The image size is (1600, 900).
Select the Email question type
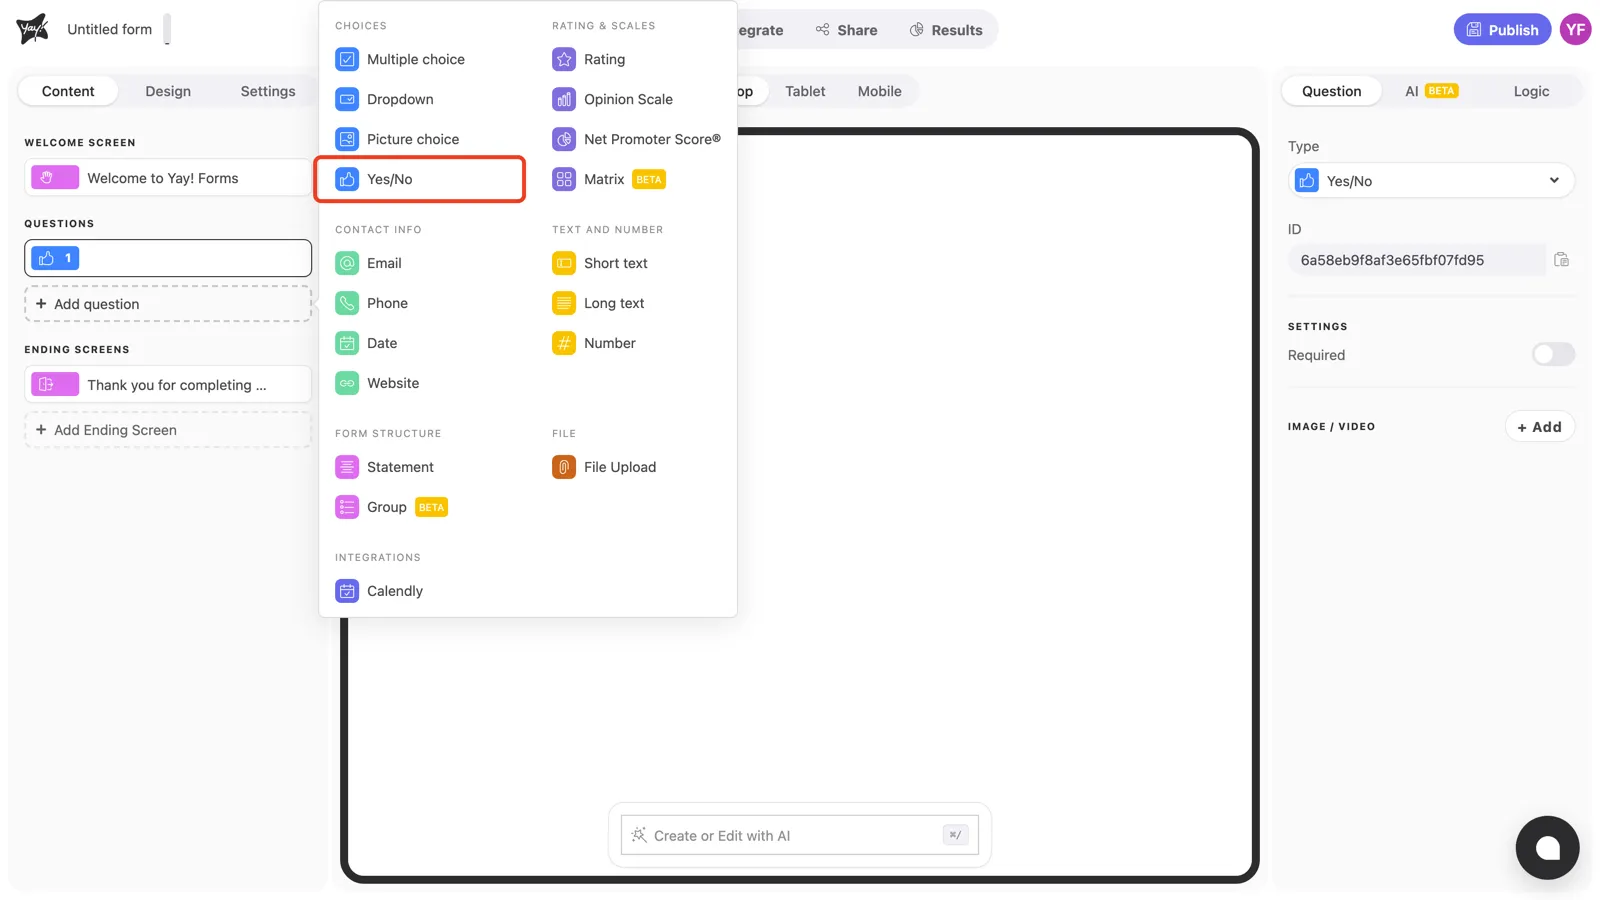369,263
